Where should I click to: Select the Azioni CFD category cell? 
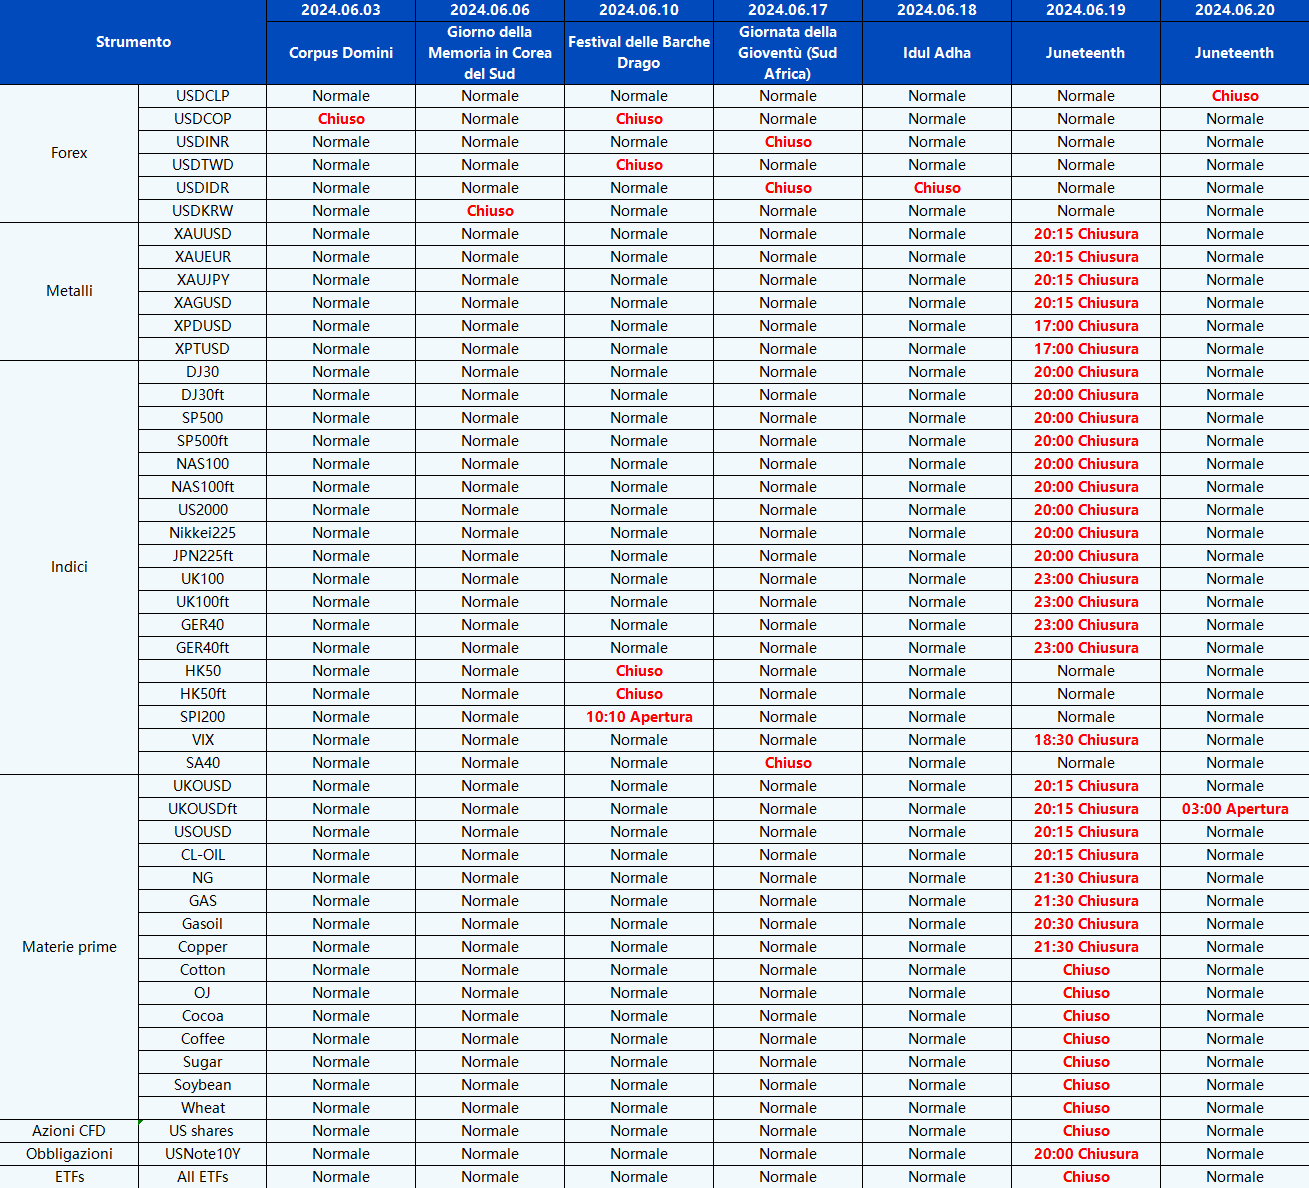point(69,1131)
